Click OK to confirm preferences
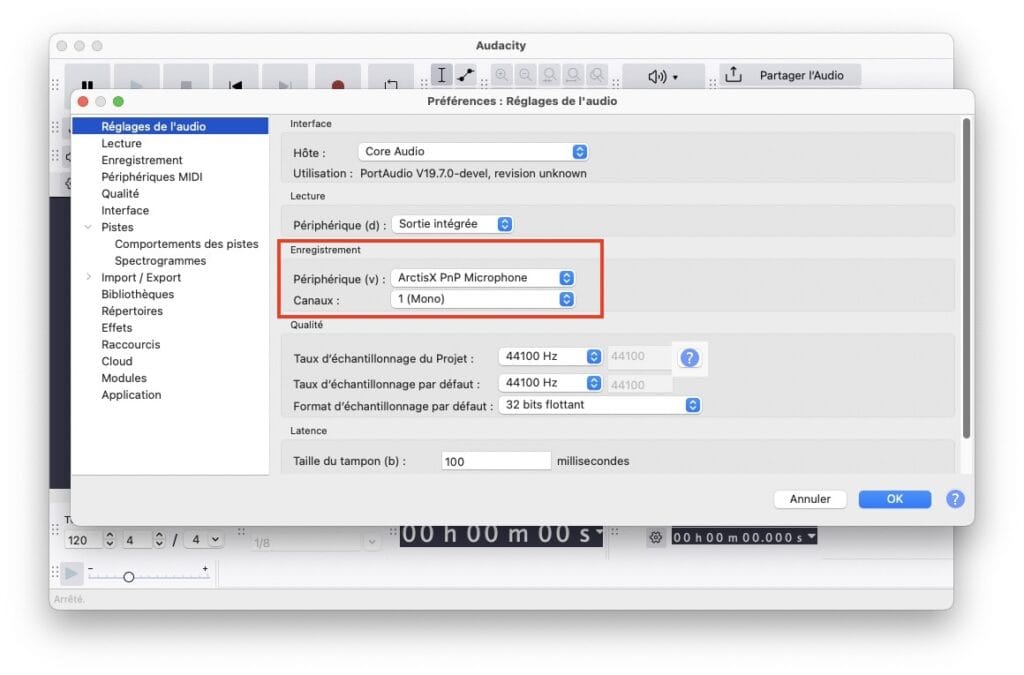The image size is (1024, 675). pyautogui.click(x=895, y=499)
